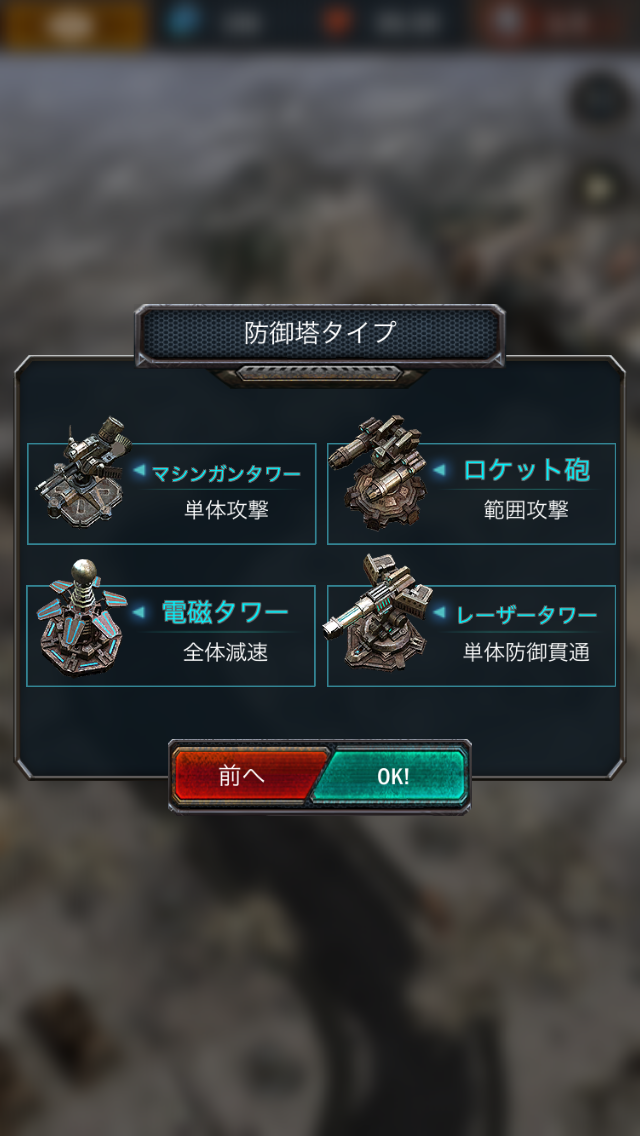Image resolution: width=640 pixels, height=1136 pixels.
Task: Select the rocket cannon turret image
Action: coord(377,472)
